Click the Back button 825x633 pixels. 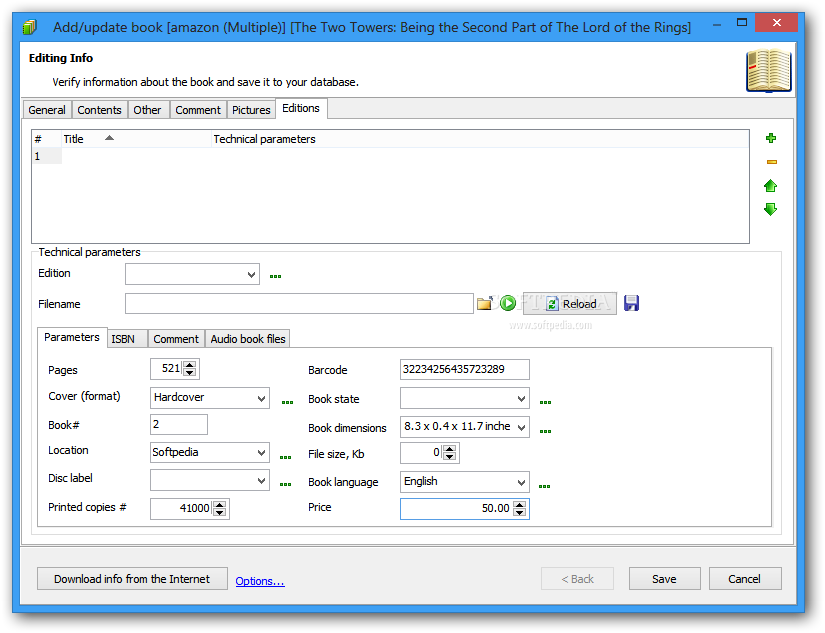coord(577,579)
